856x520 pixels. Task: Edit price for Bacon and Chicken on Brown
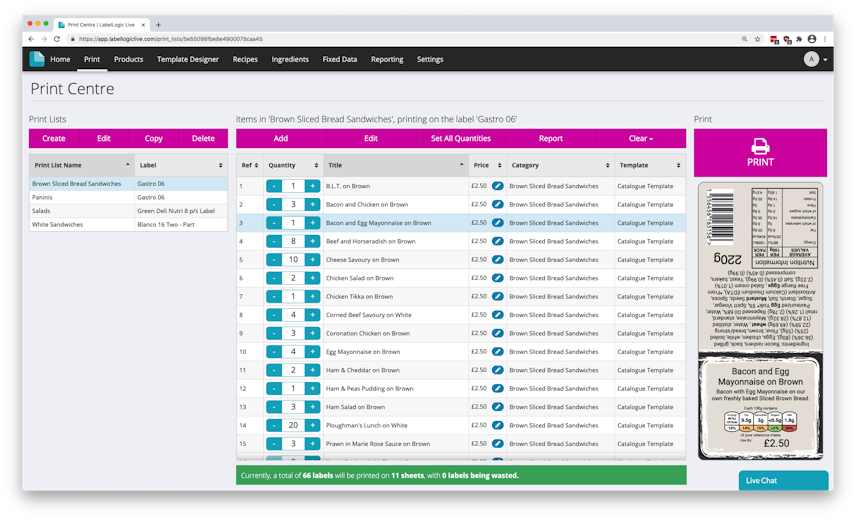(497, 205)
